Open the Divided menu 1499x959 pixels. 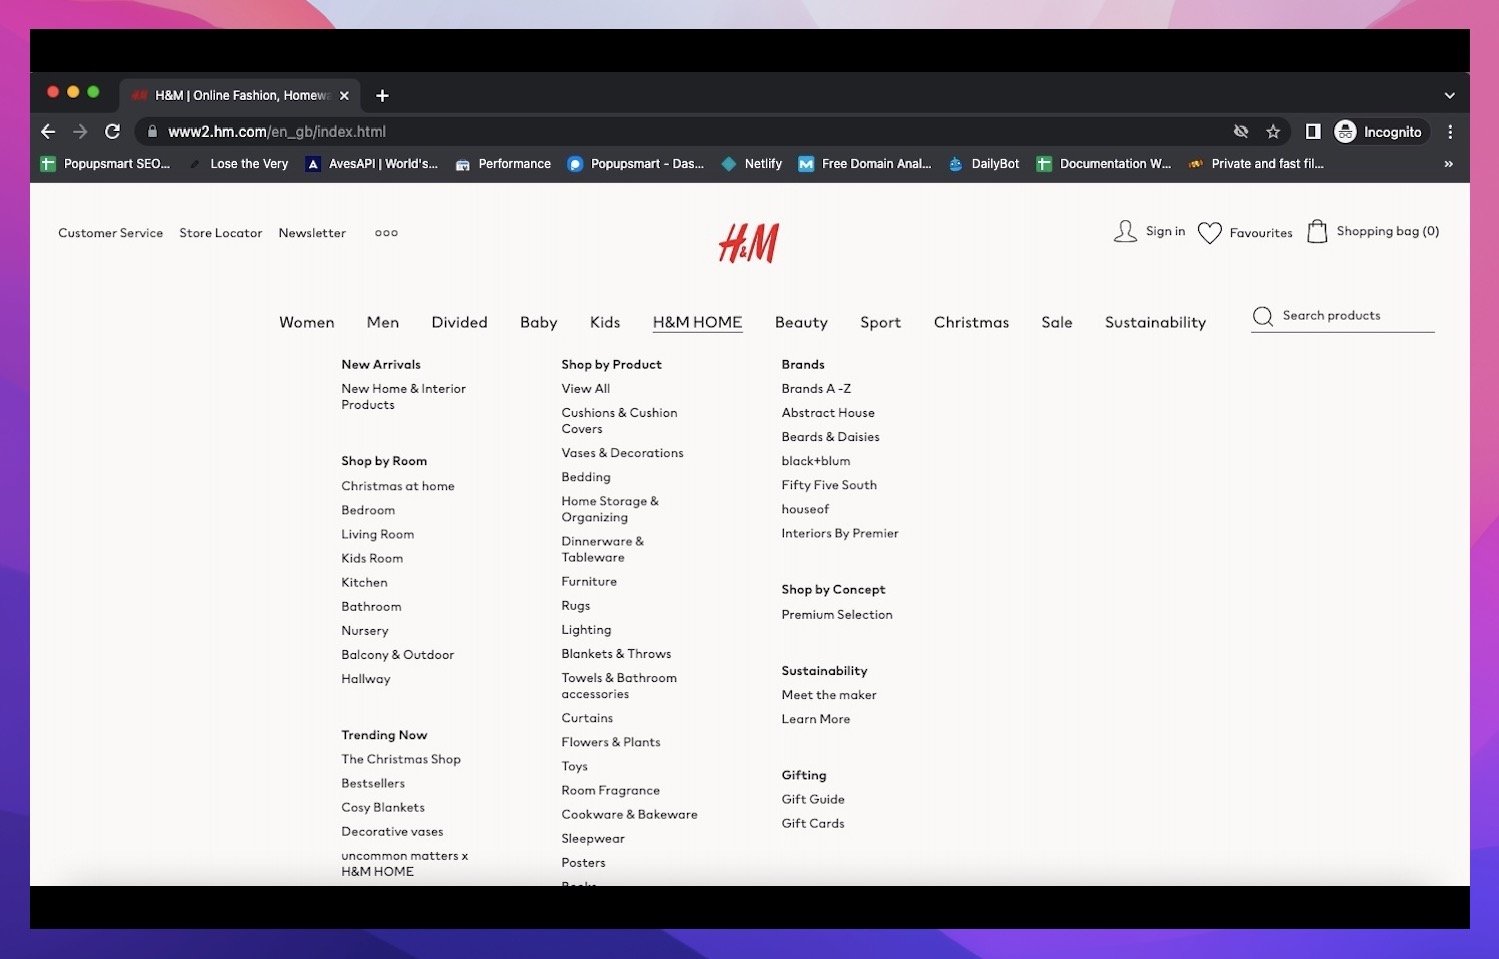pos(459,322)
